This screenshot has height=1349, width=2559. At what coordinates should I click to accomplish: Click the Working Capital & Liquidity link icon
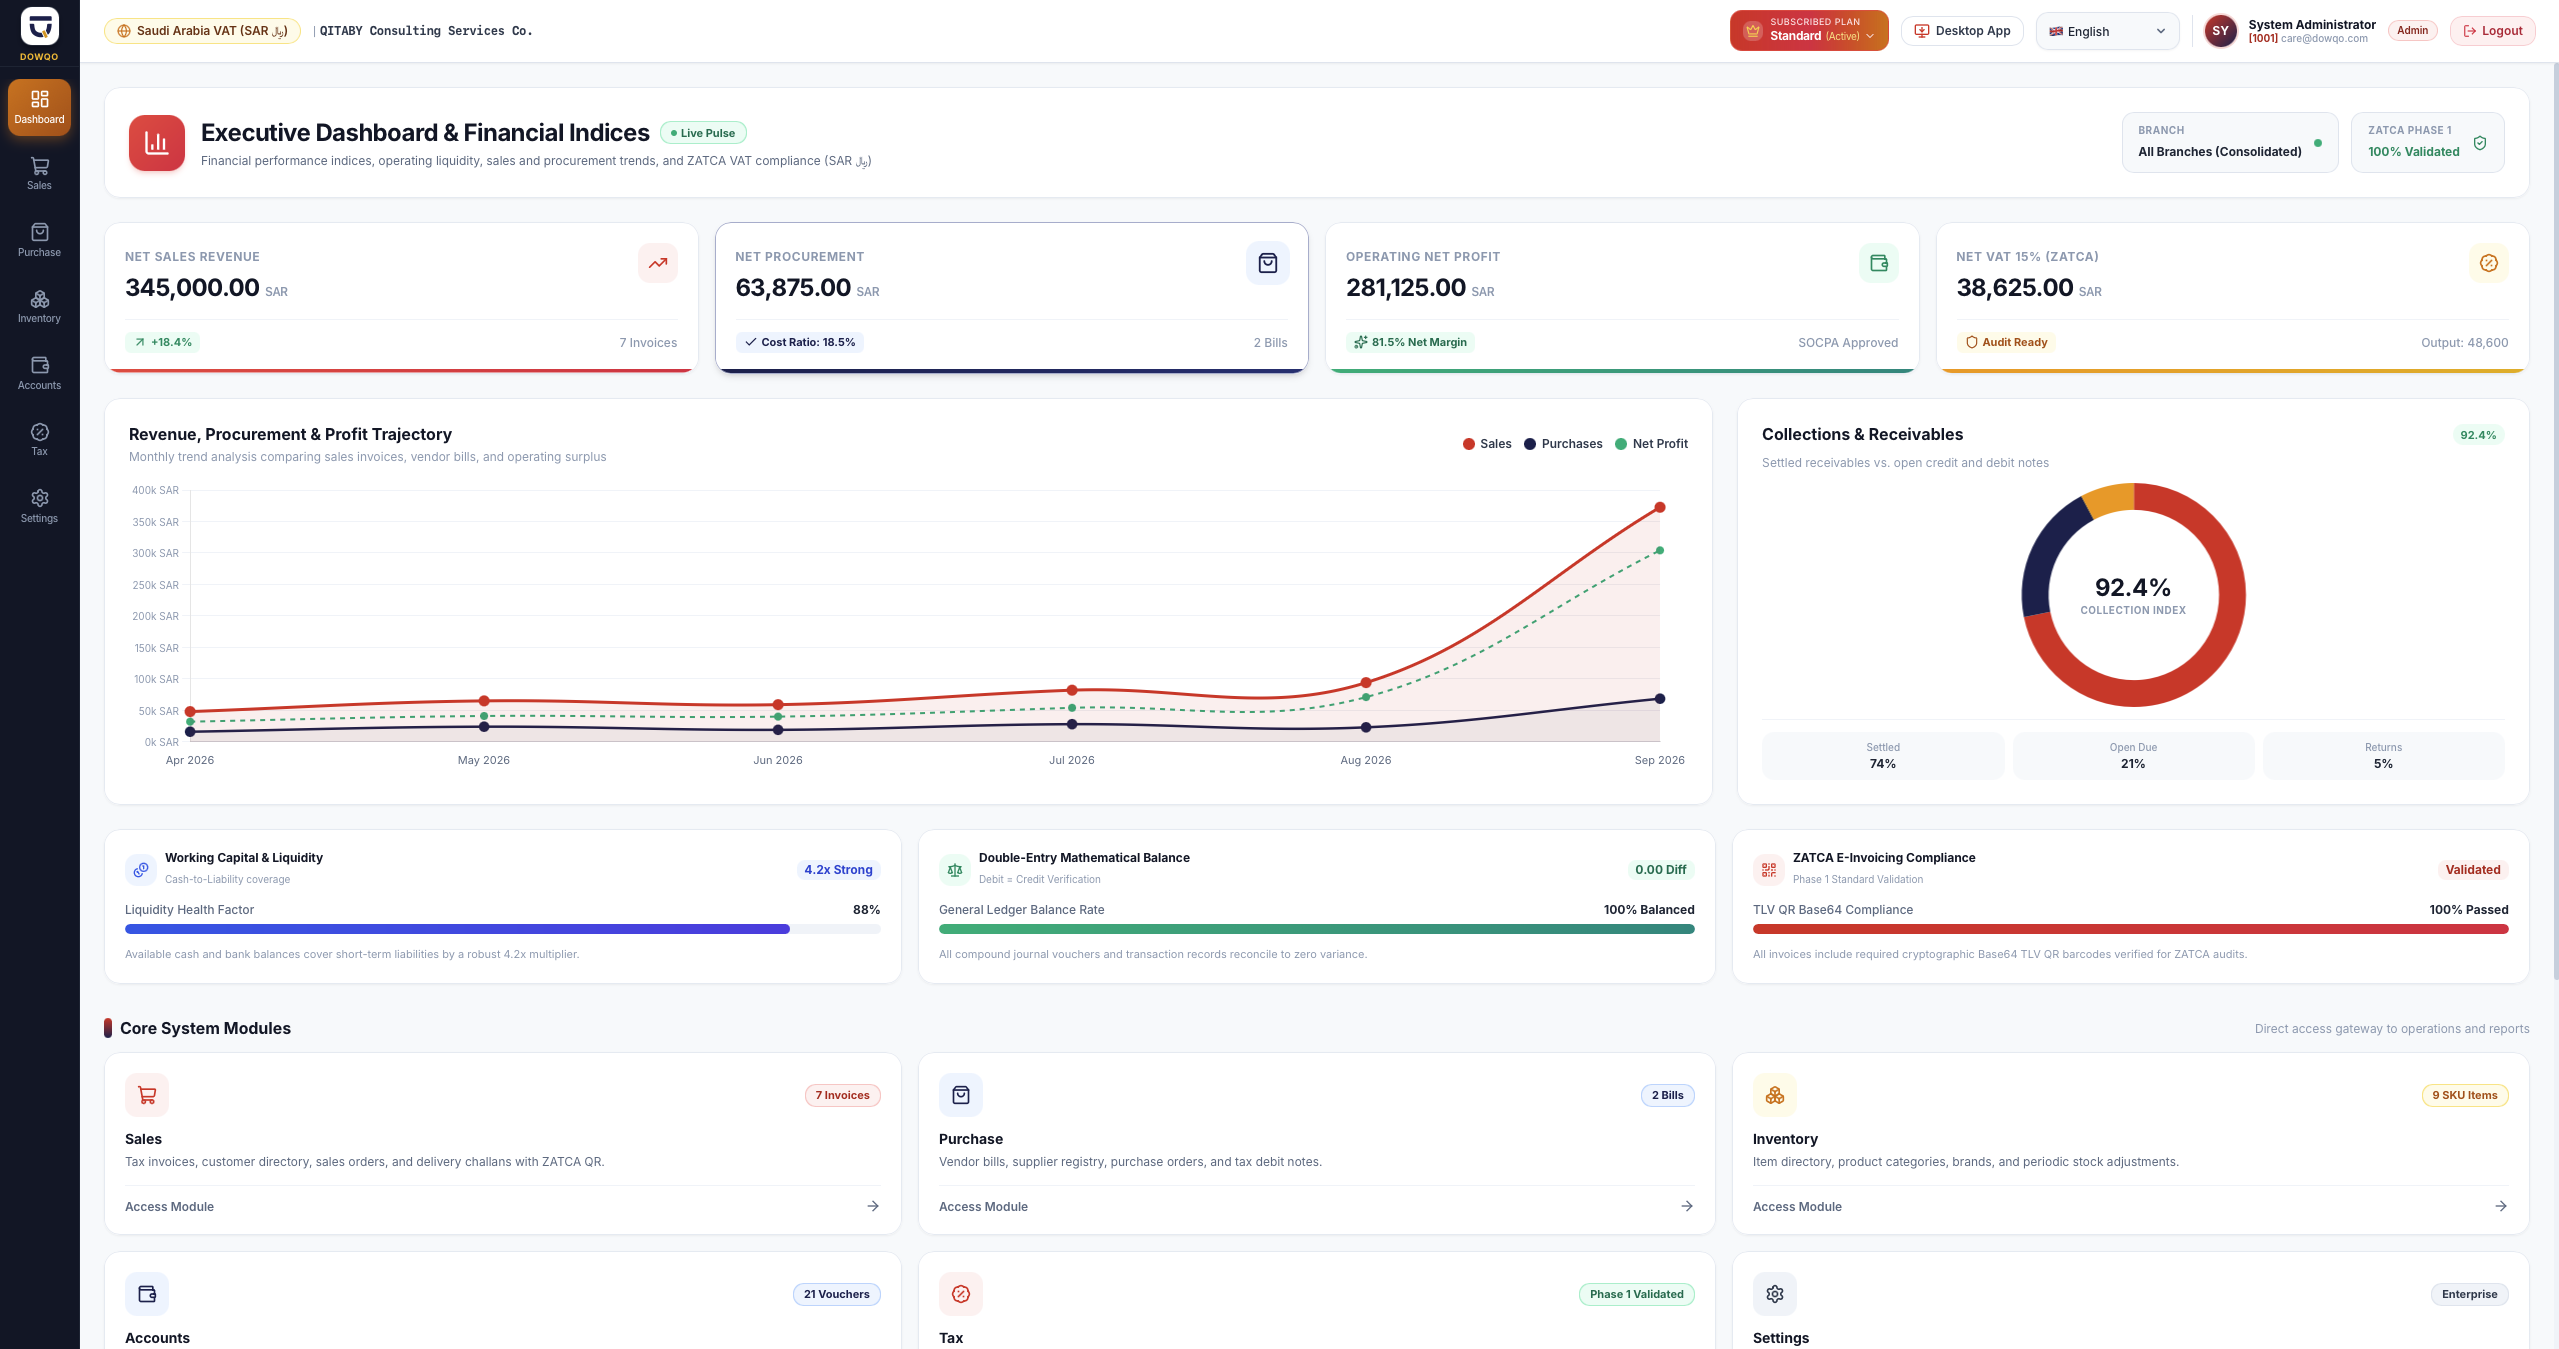(141, 870)
